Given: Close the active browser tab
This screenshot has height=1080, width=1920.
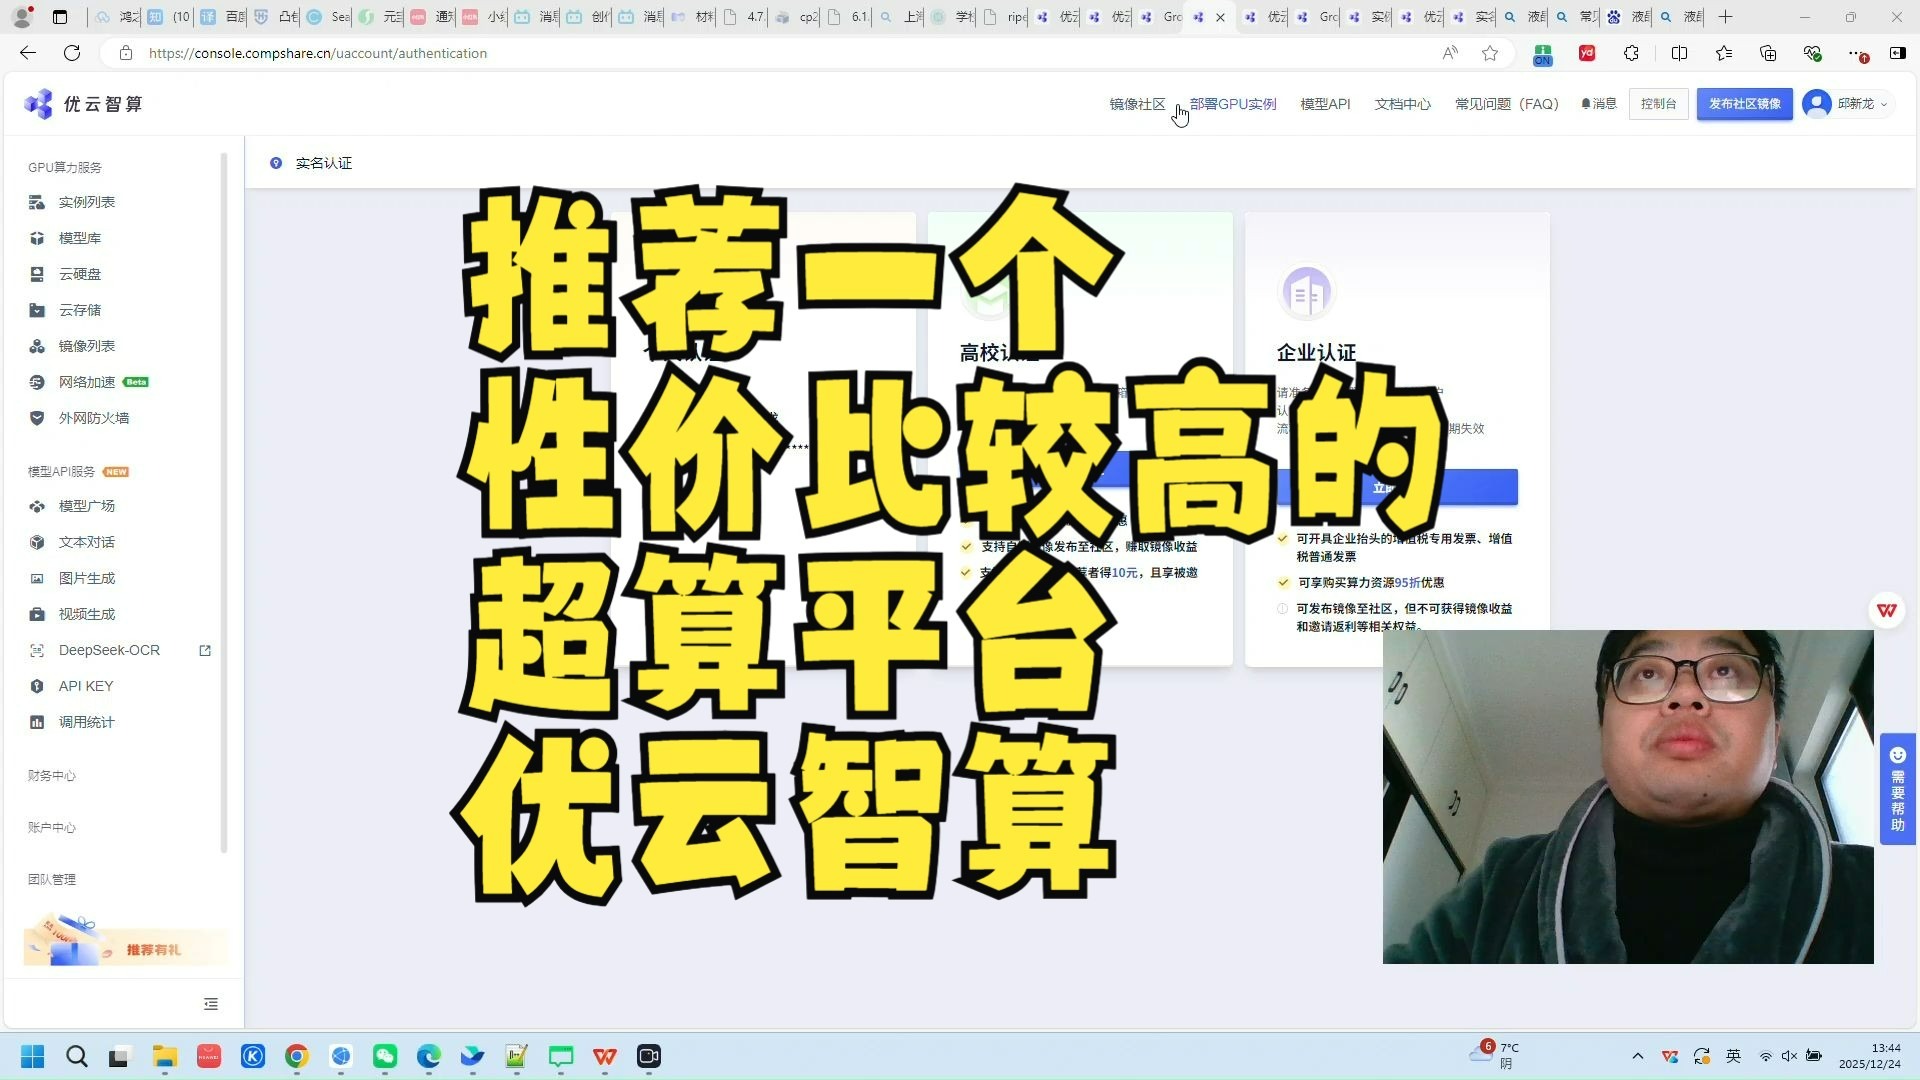Looking at the screenshot, I should 1220,17.
